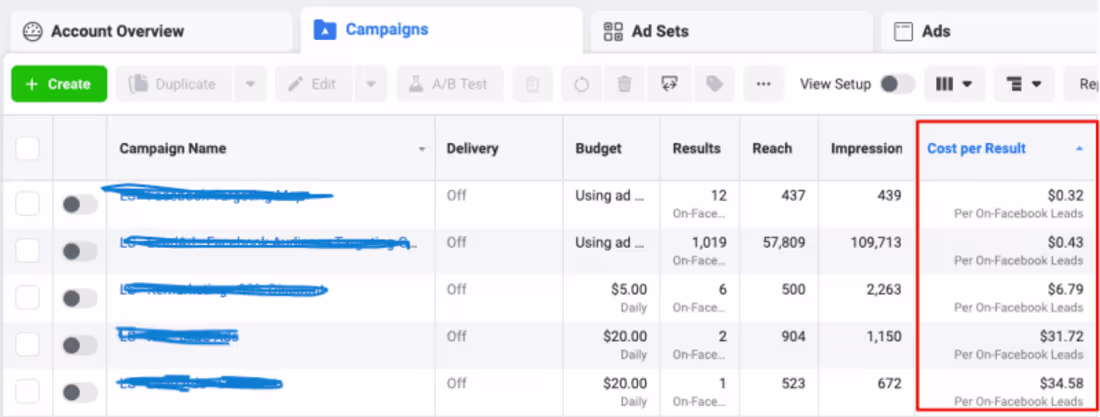Check the row with $31.72 cost

[27, 345]
